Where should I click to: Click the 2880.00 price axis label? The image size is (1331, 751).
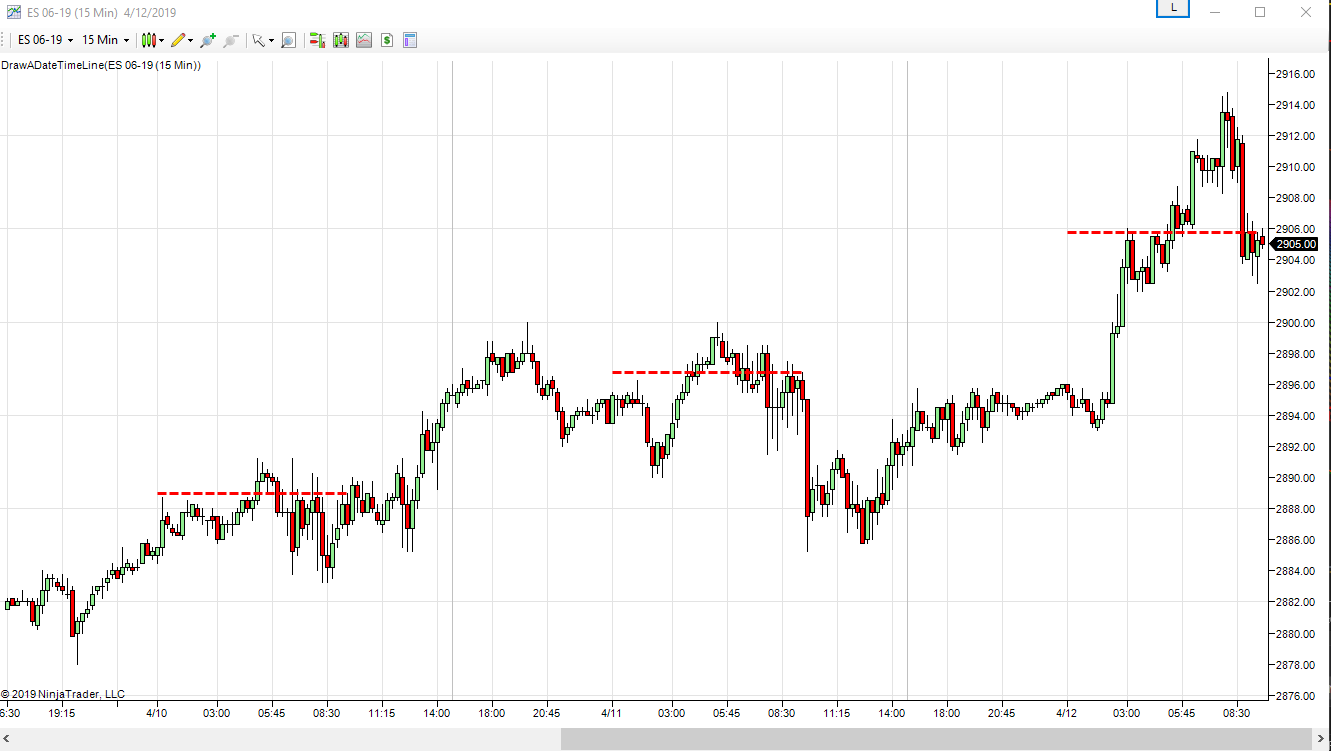pos(1296,634)
